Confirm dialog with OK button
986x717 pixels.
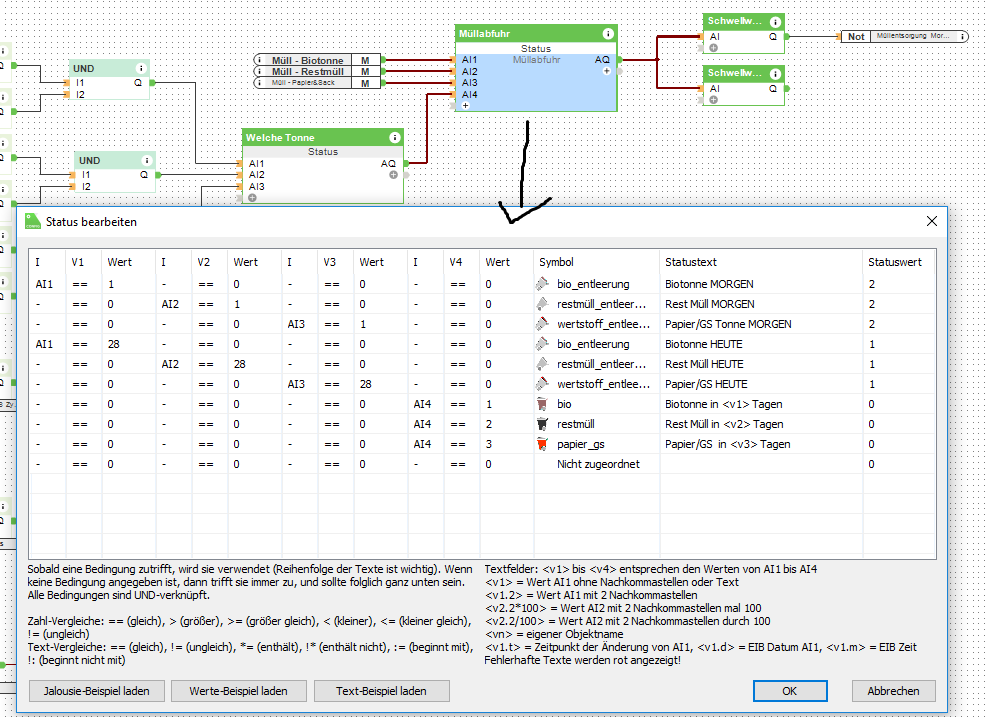click(x=790, y=691)
